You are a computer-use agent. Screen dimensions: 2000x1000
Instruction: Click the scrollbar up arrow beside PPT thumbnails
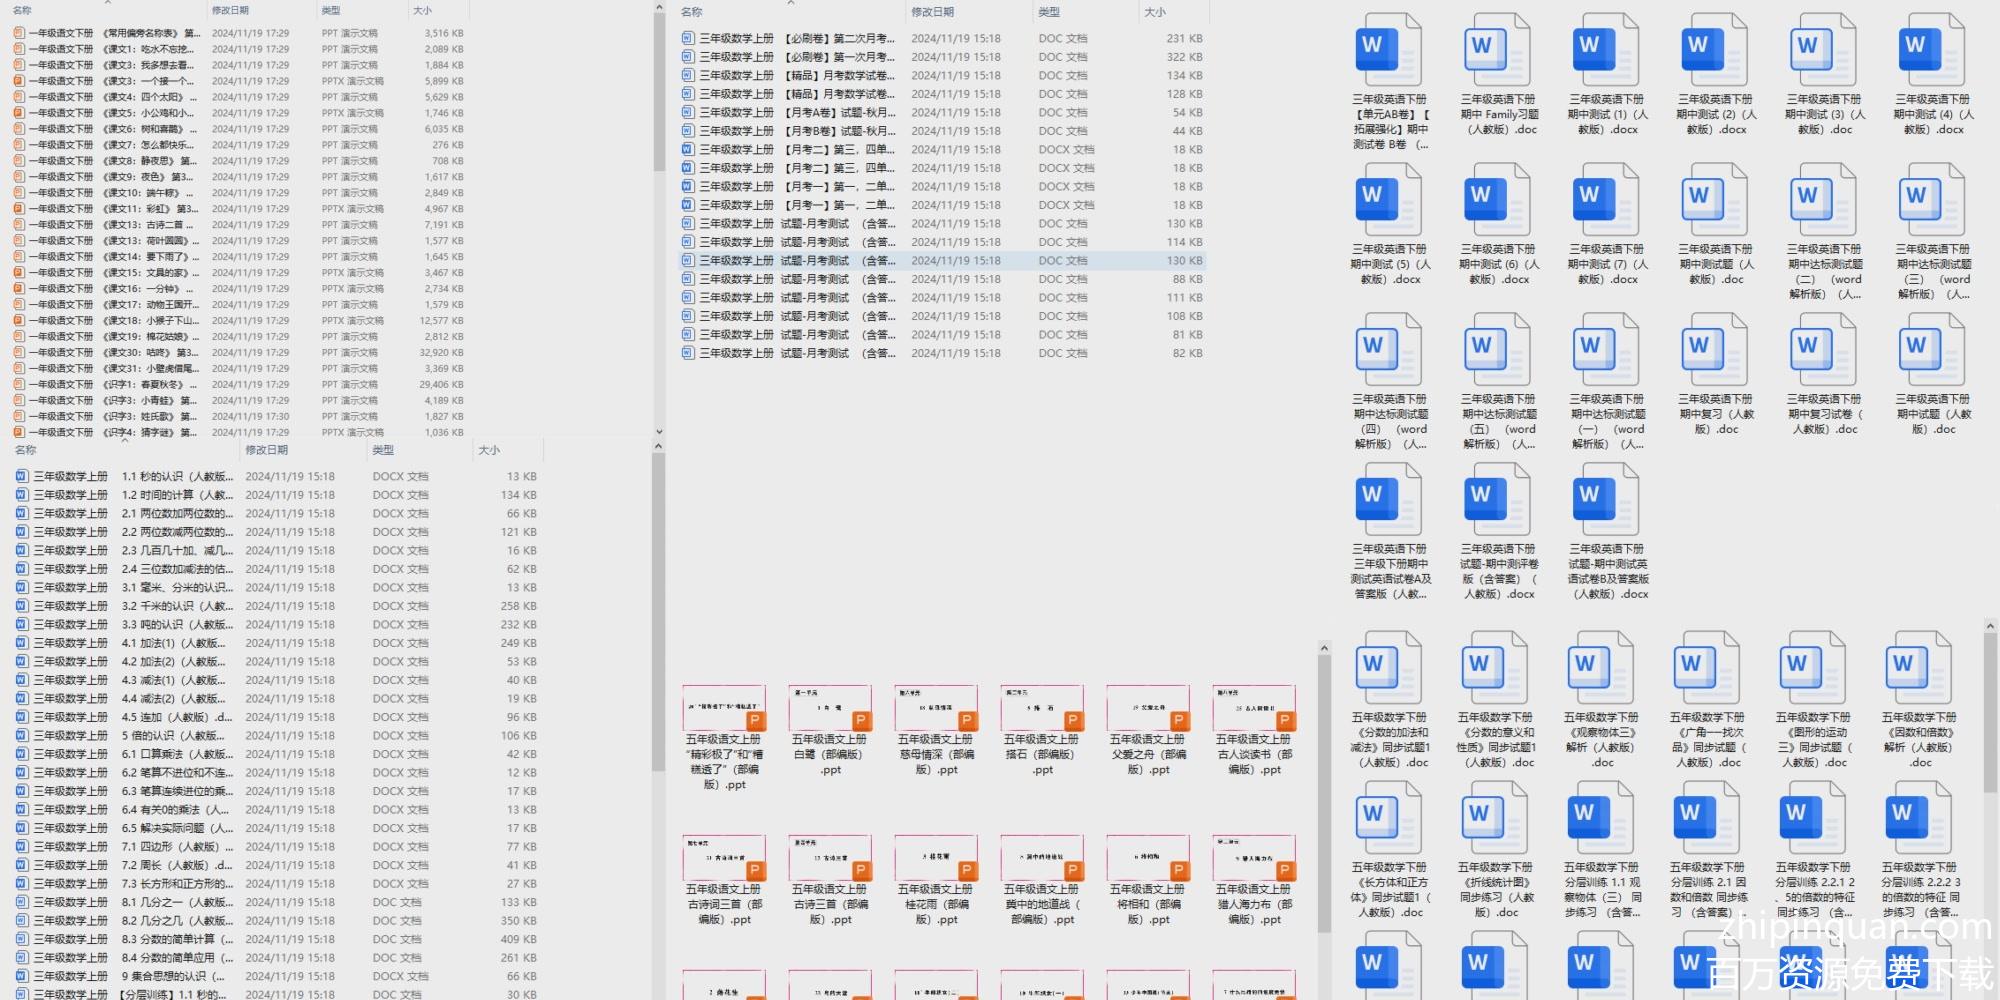click(x=1324, y=648)
